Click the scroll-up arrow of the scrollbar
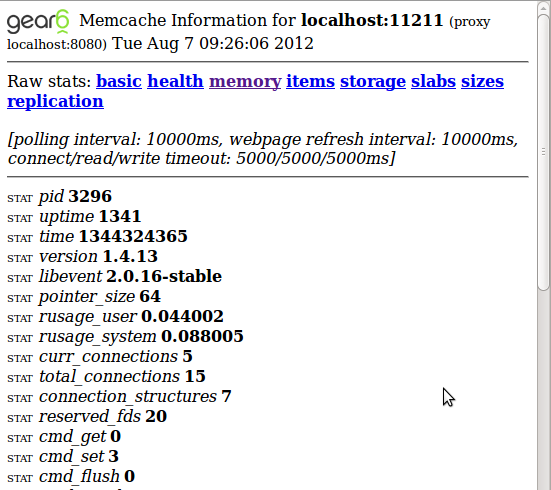The height and width of the screenshot is (490, 551). (x=544, y=8)
